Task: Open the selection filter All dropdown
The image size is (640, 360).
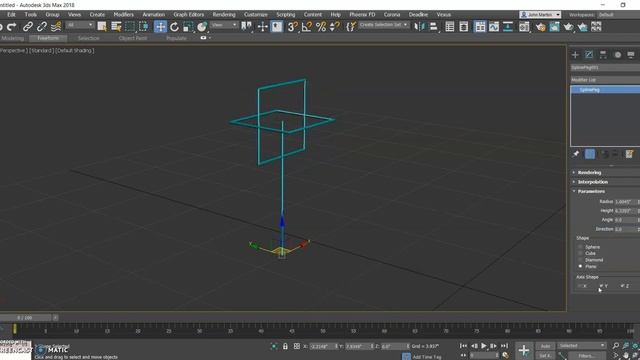Action: (80, 25)
